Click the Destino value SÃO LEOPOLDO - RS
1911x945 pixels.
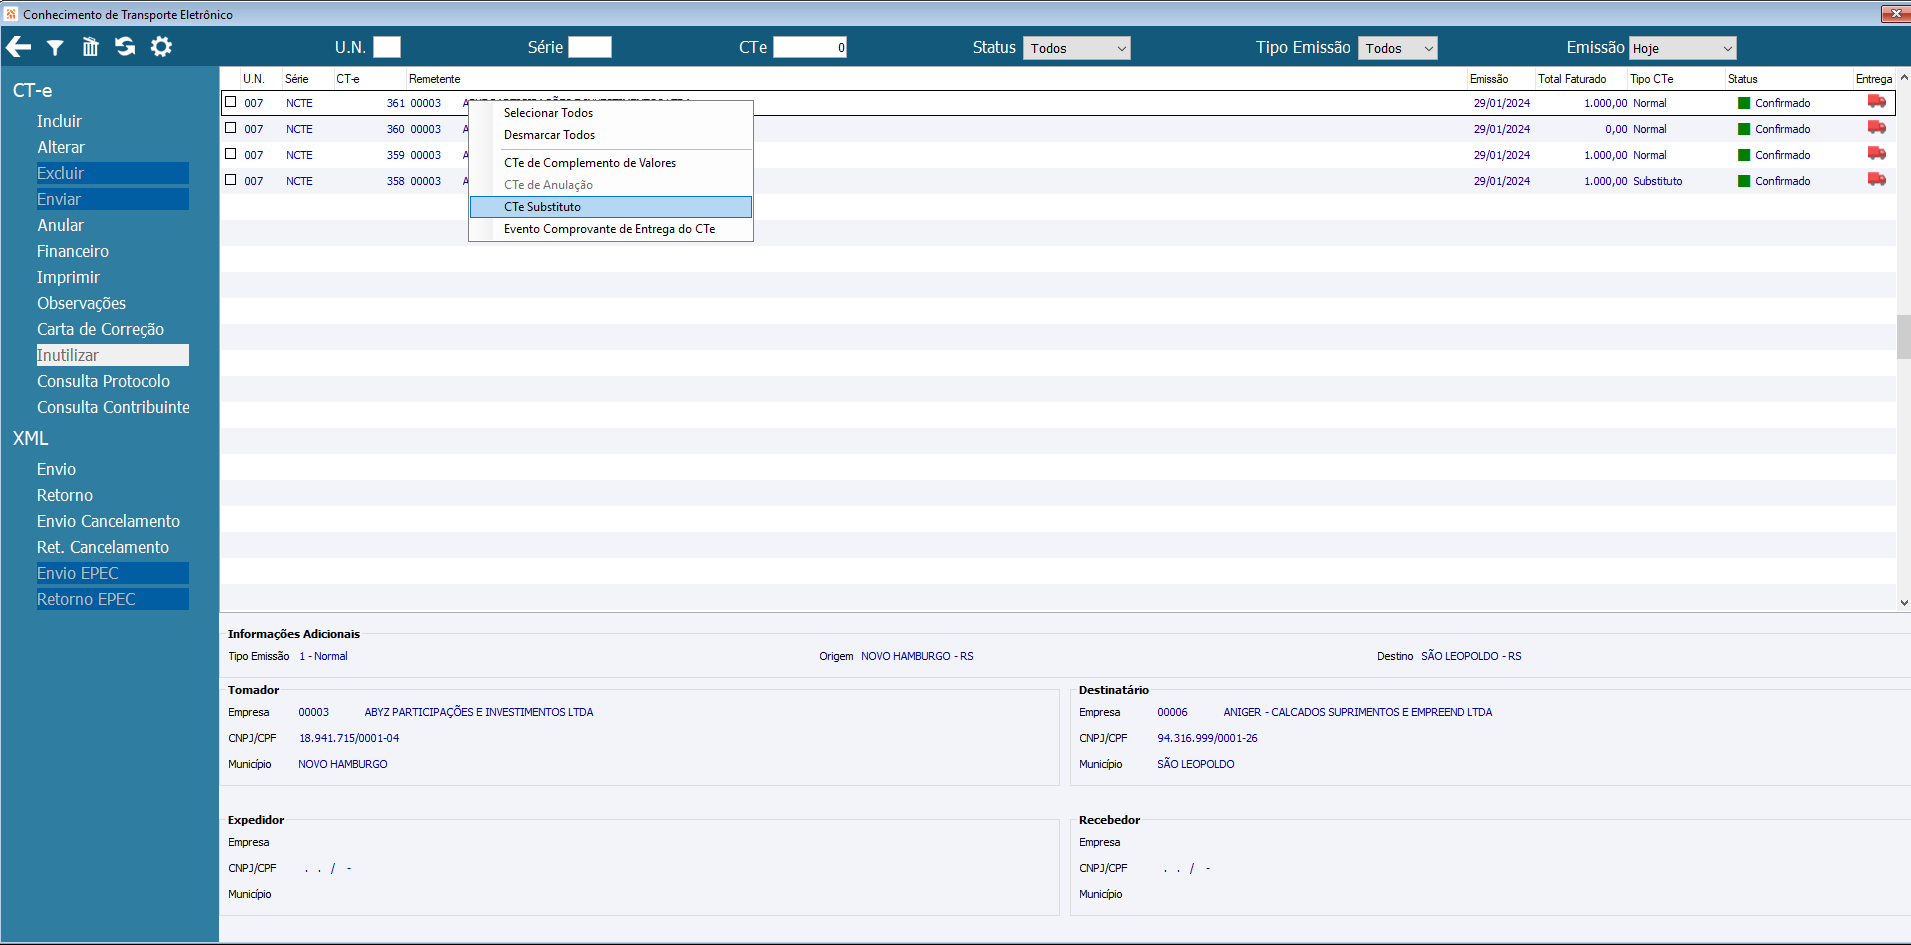click(x=1471, y=656)
